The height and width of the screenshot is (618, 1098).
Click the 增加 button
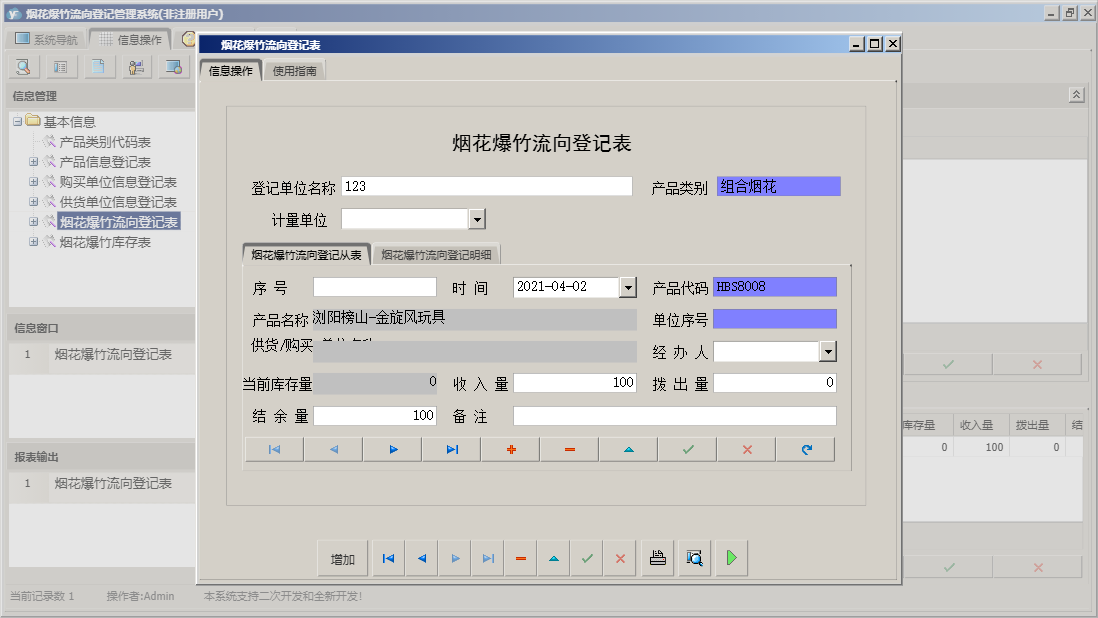pyautogui.click(x=342, y=559)
